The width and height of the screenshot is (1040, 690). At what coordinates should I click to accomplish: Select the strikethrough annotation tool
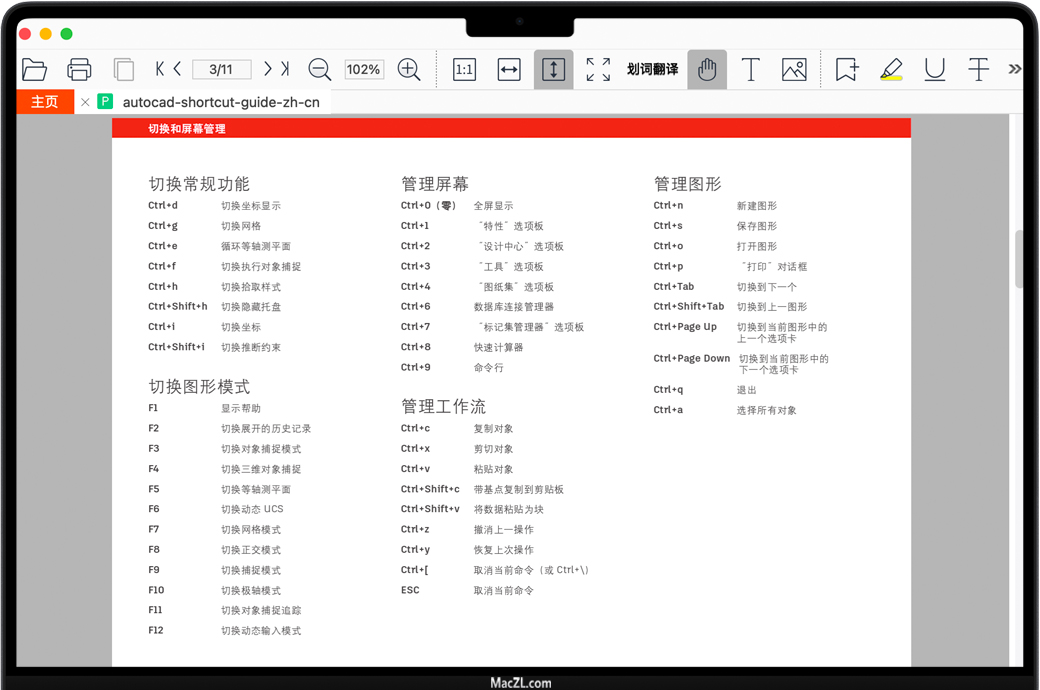[x=978, y=69]
